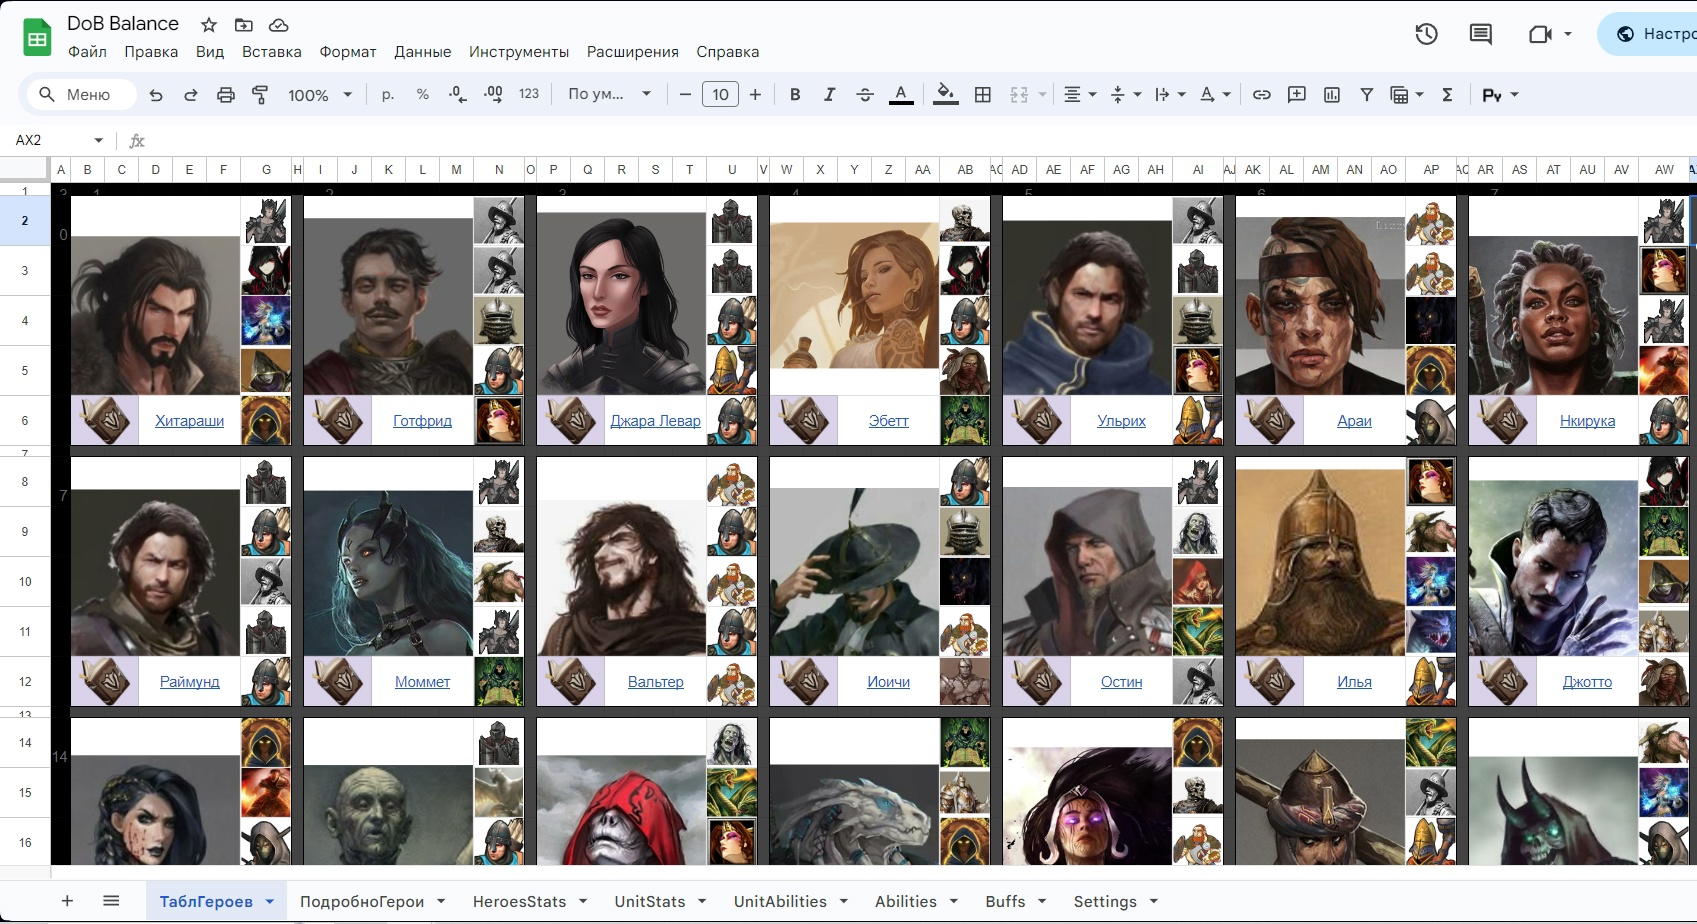Toggle italic formatting
The height and width of the screenshot is (924, 1697).
point(829,95)
